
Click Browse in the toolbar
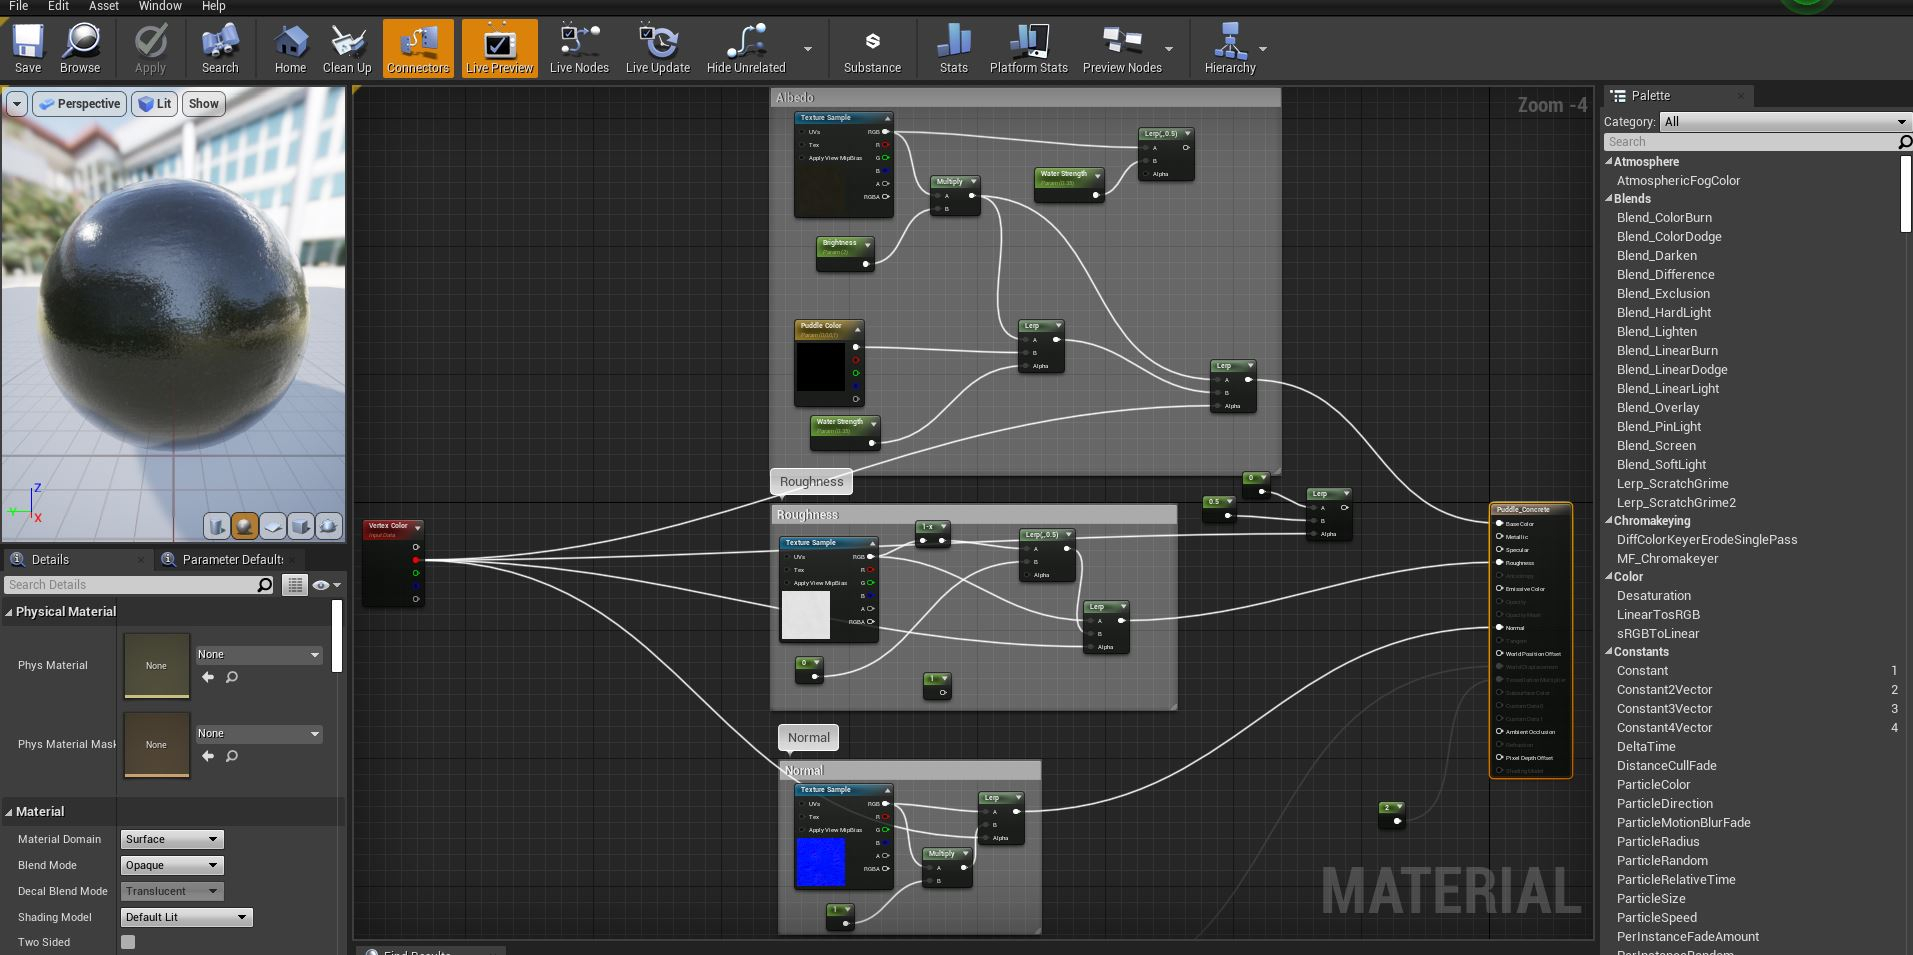[x=80, y=48]
